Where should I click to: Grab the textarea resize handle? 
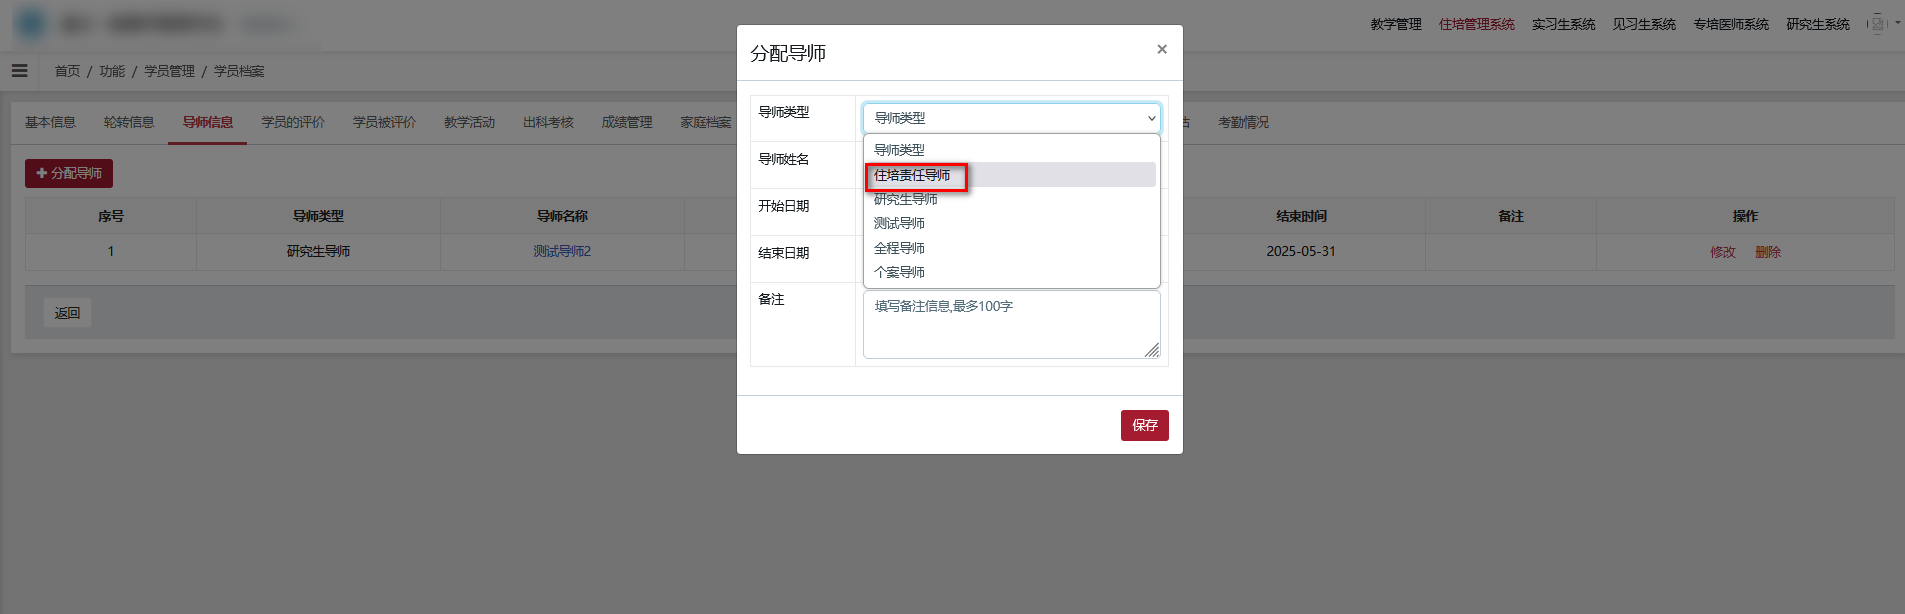(1152, 350)
